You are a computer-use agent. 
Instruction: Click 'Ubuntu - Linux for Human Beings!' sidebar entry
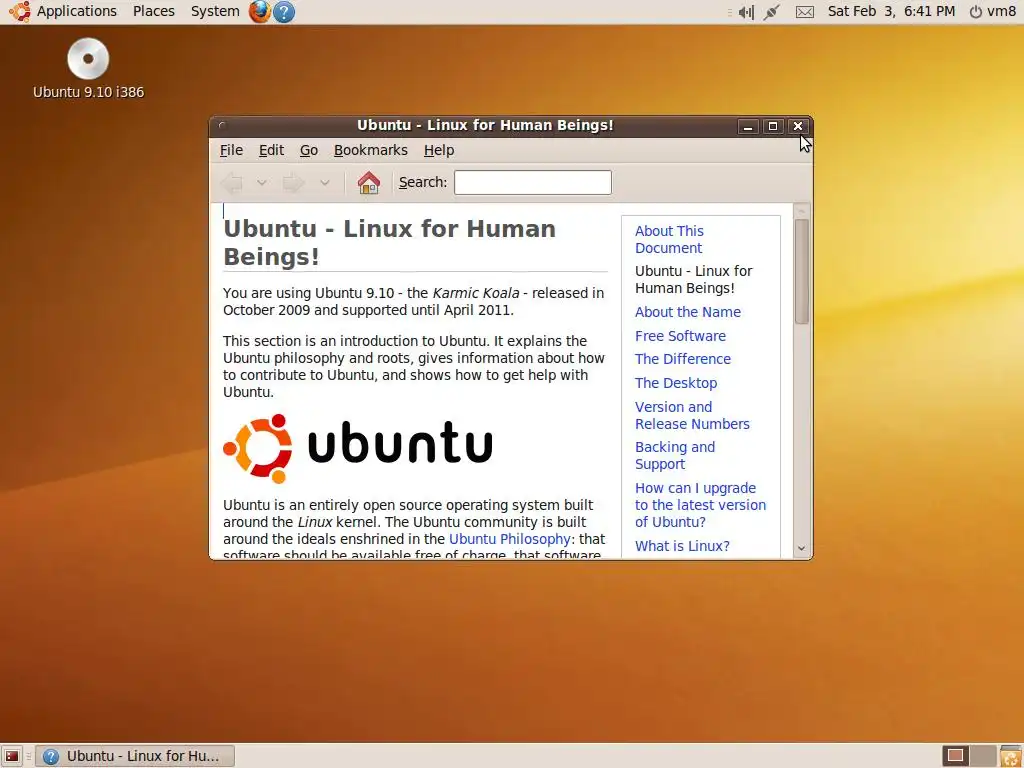coord(694,280)
